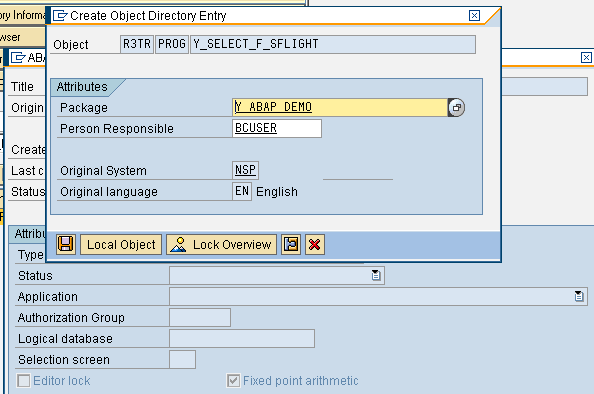
Task: Cancel dialog with the red X icon
Action: [314, 244]
